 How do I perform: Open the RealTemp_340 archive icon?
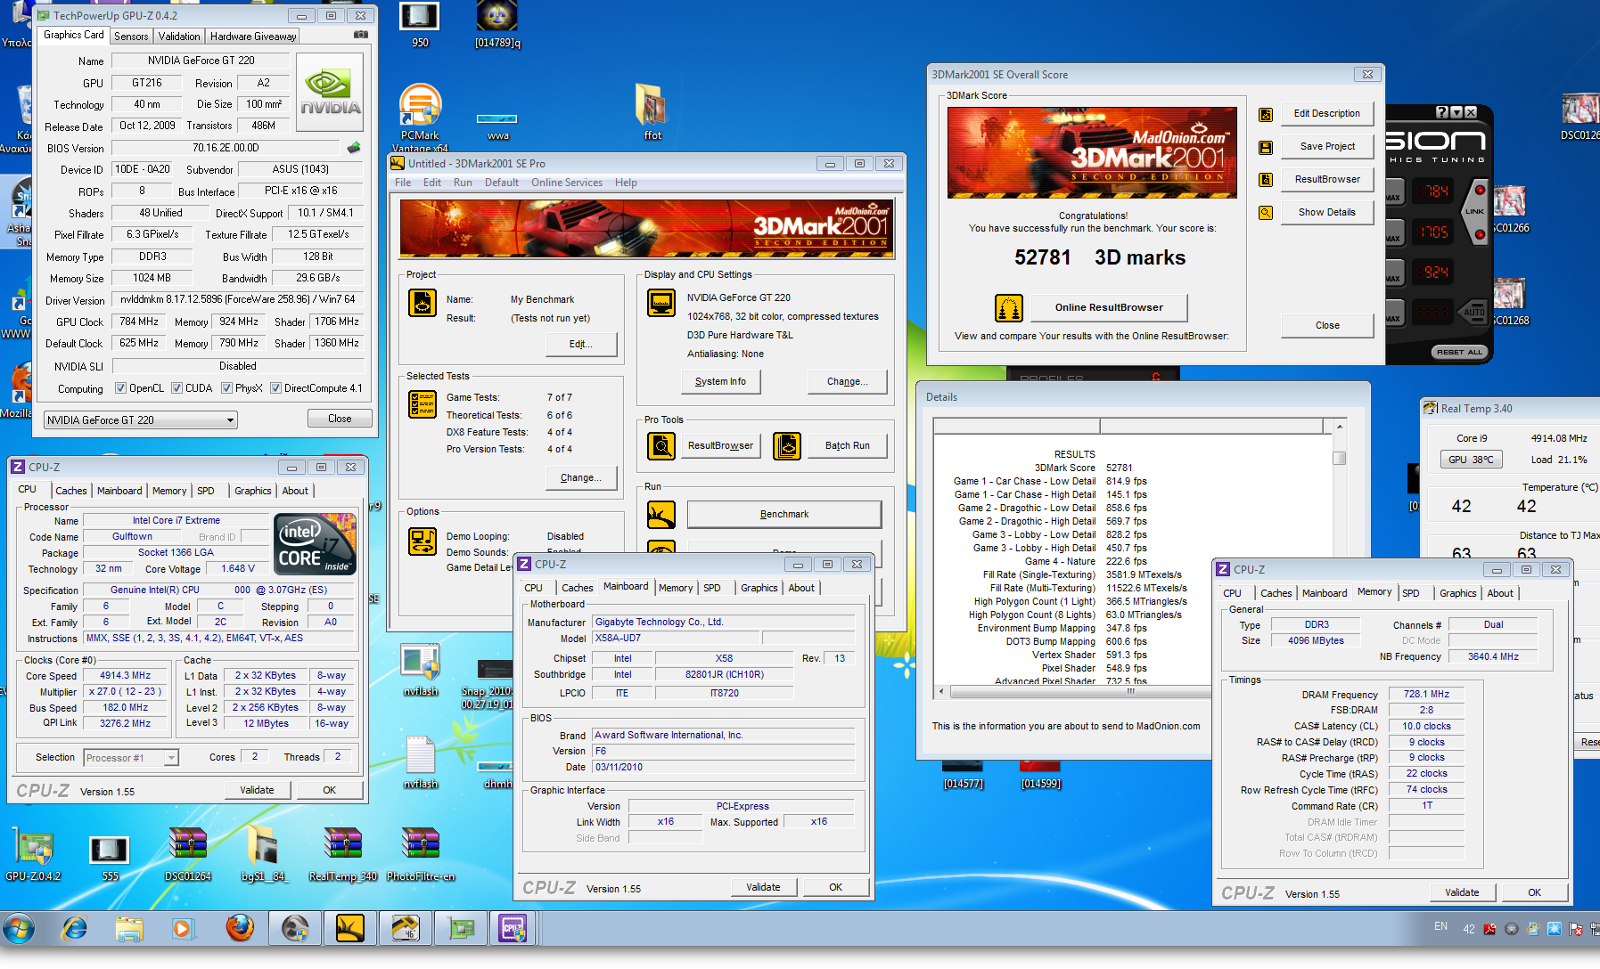pyautogui.click(x=343, y=855)
